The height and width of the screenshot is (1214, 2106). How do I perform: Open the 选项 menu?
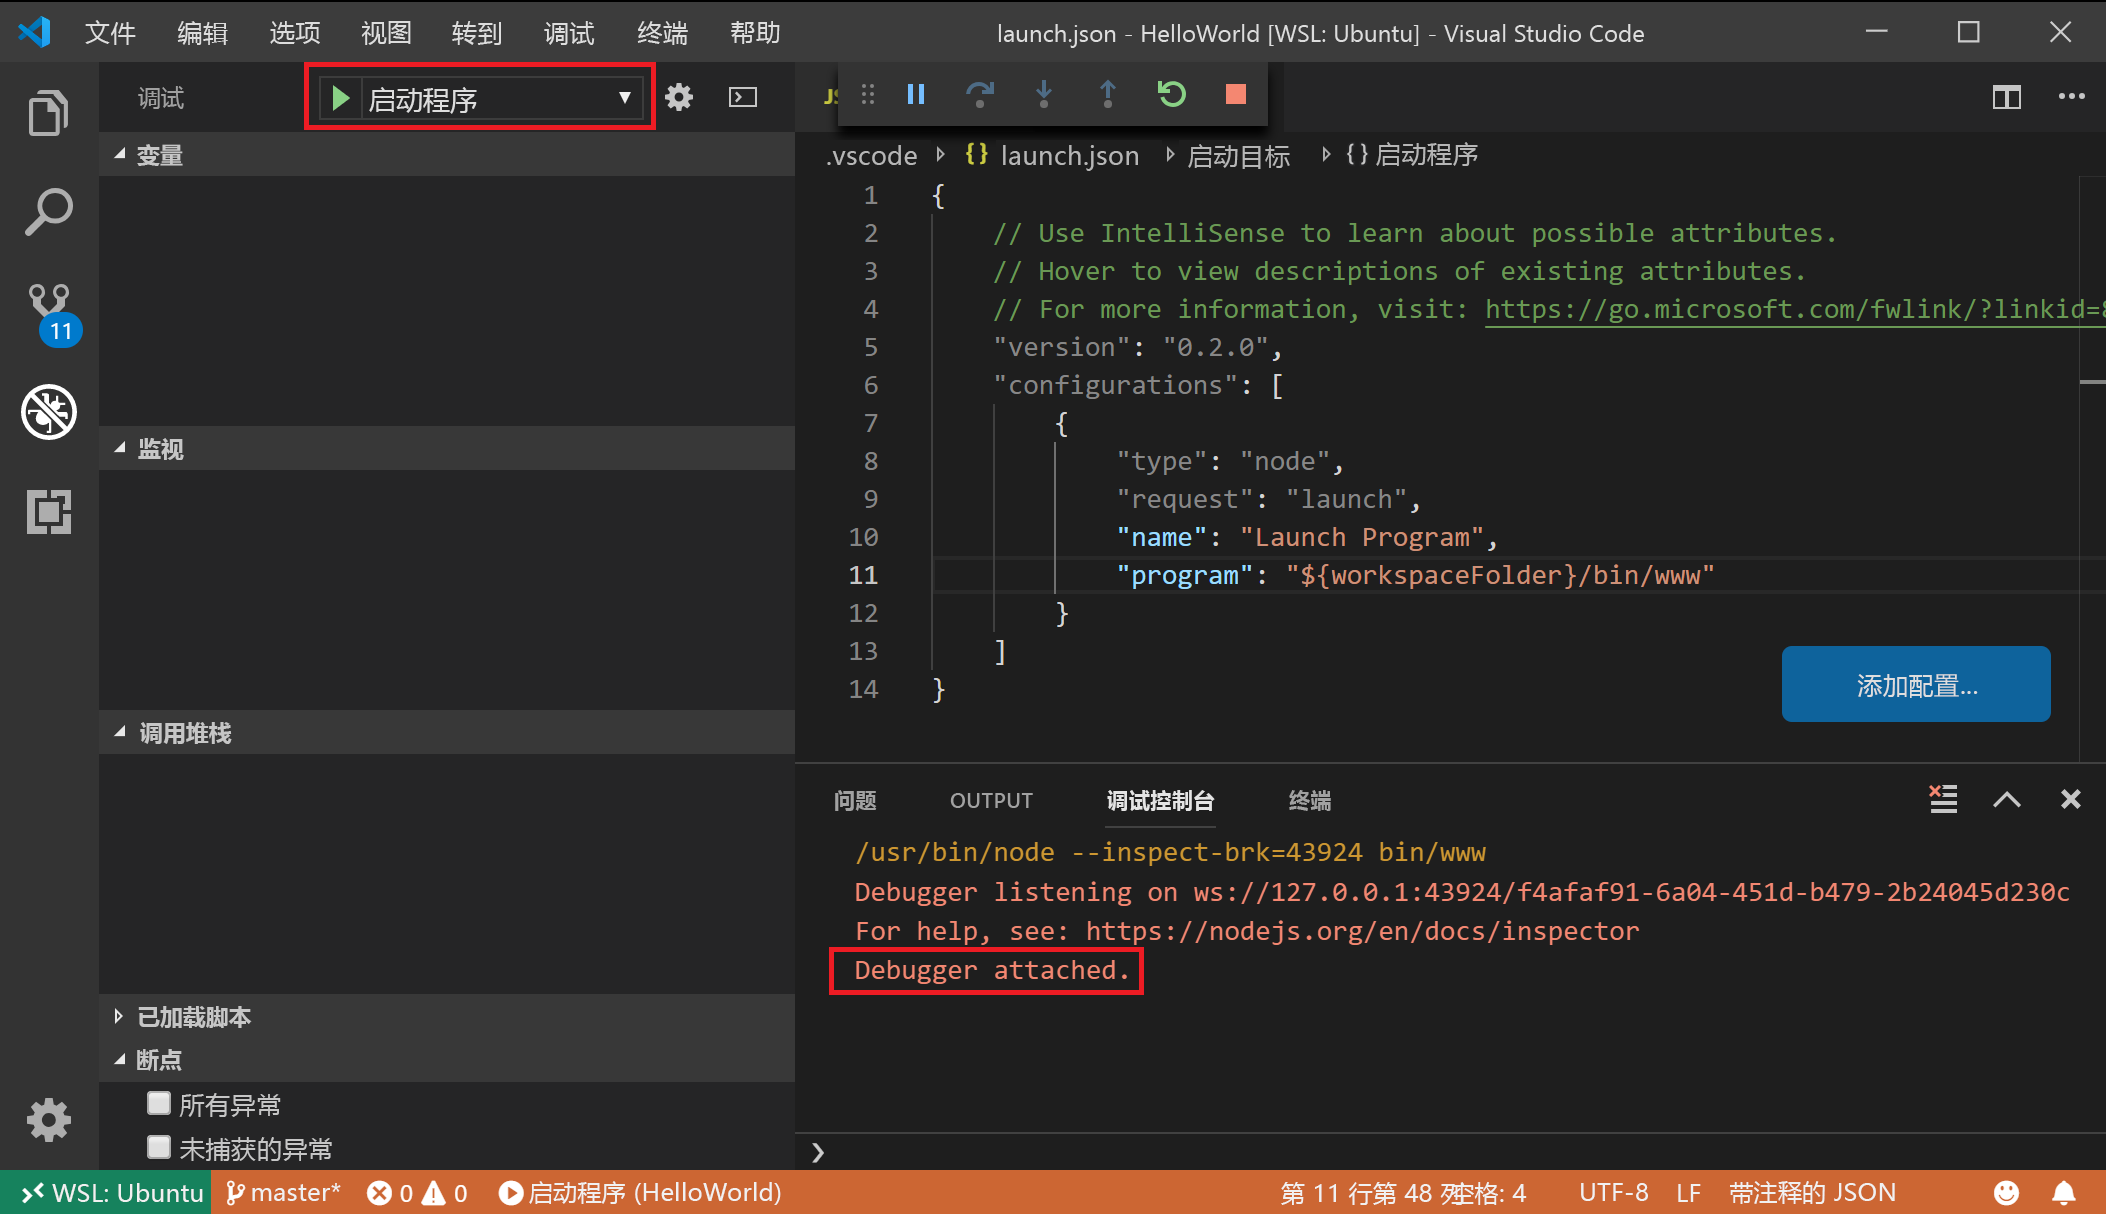[295, 33]
